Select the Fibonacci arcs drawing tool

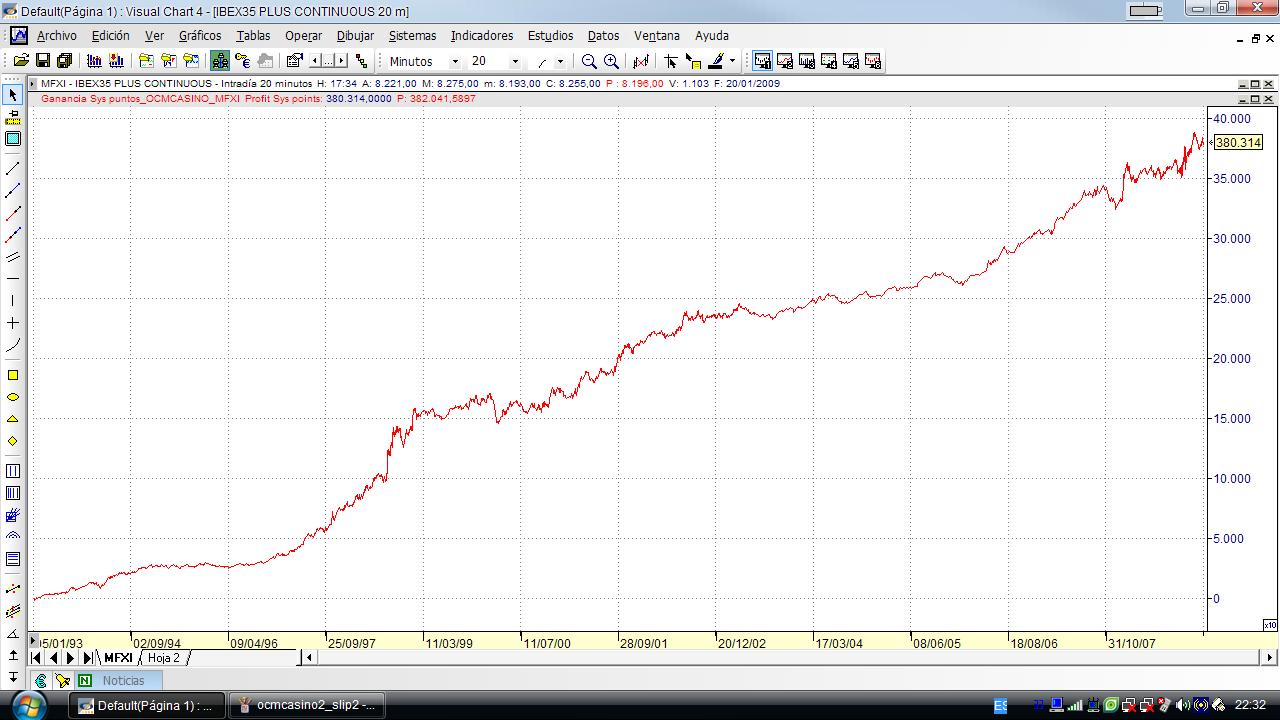tap(13, 537)
